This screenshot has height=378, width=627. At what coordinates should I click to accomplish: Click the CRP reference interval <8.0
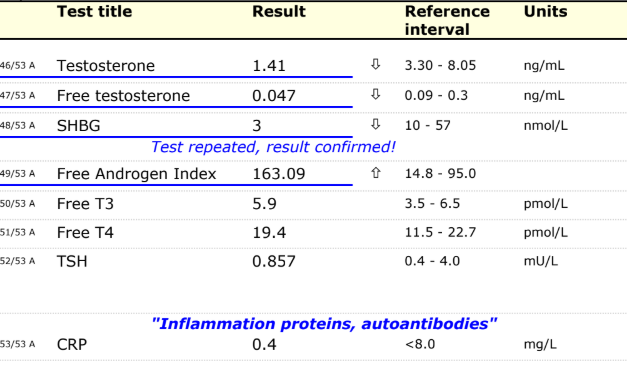pos(420,344)
